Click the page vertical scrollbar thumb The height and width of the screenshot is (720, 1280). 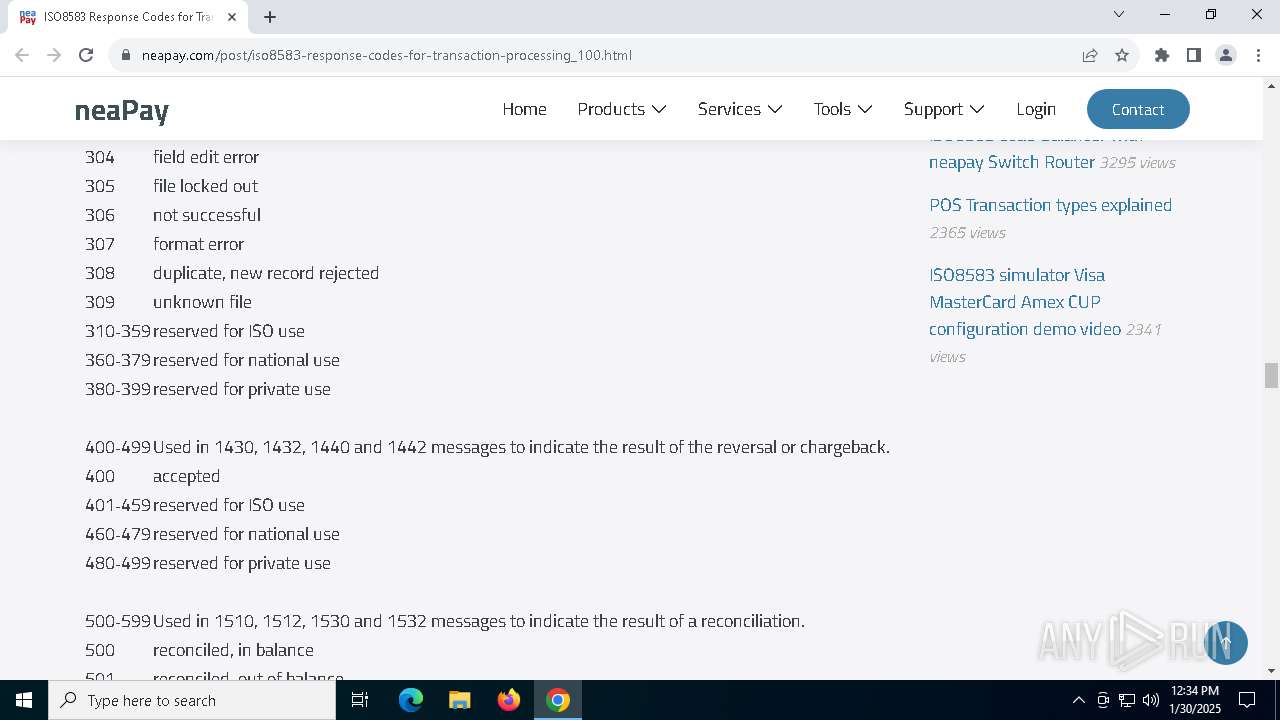pyautogui.click(x=1271, y=376)
